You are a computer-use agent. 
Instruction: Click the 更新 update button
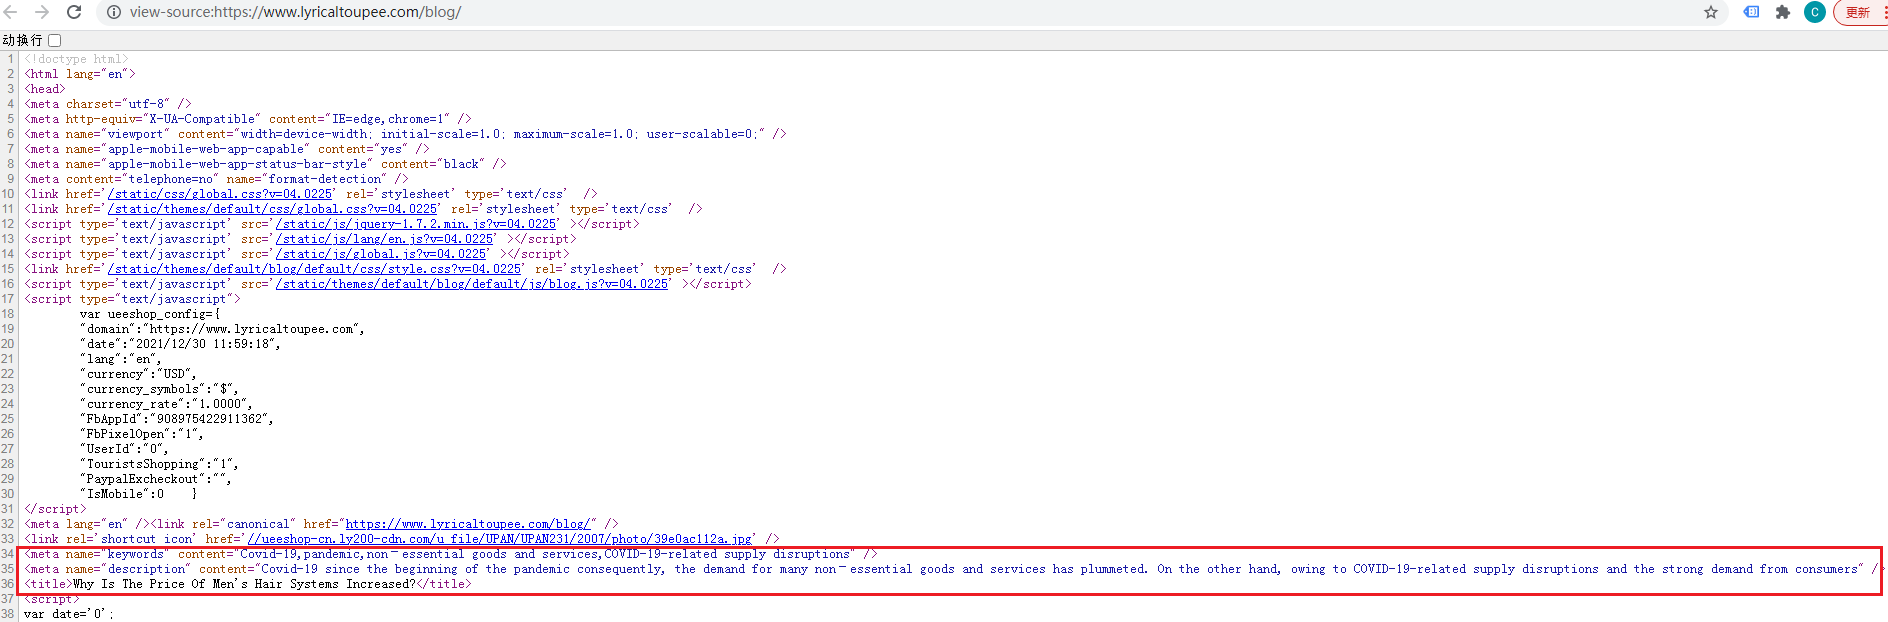click(x=1859, y=12)
